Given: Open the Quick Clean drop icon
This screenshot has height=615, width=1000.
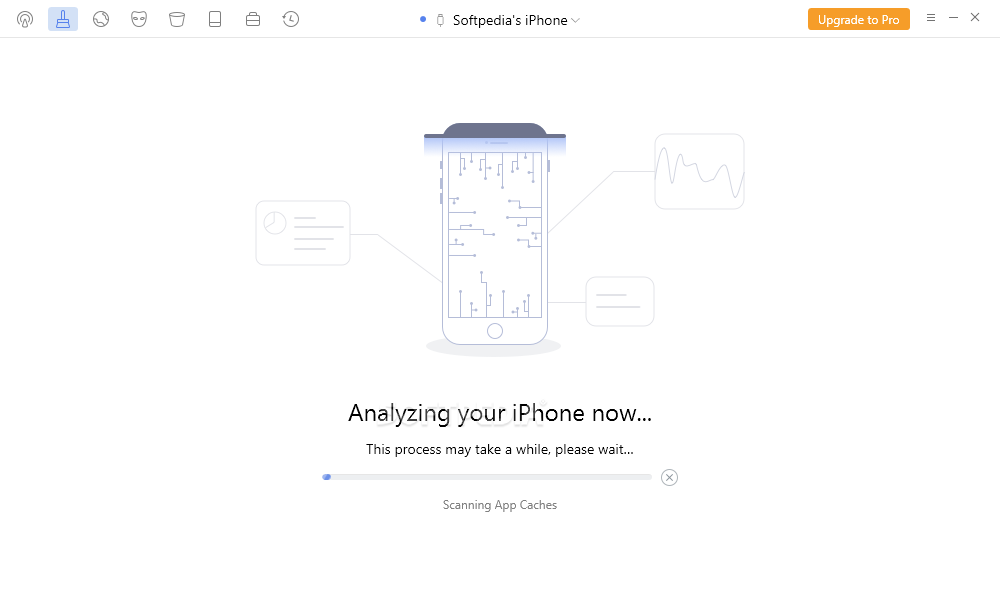Looking at the screenshot, I should point(25,19).
